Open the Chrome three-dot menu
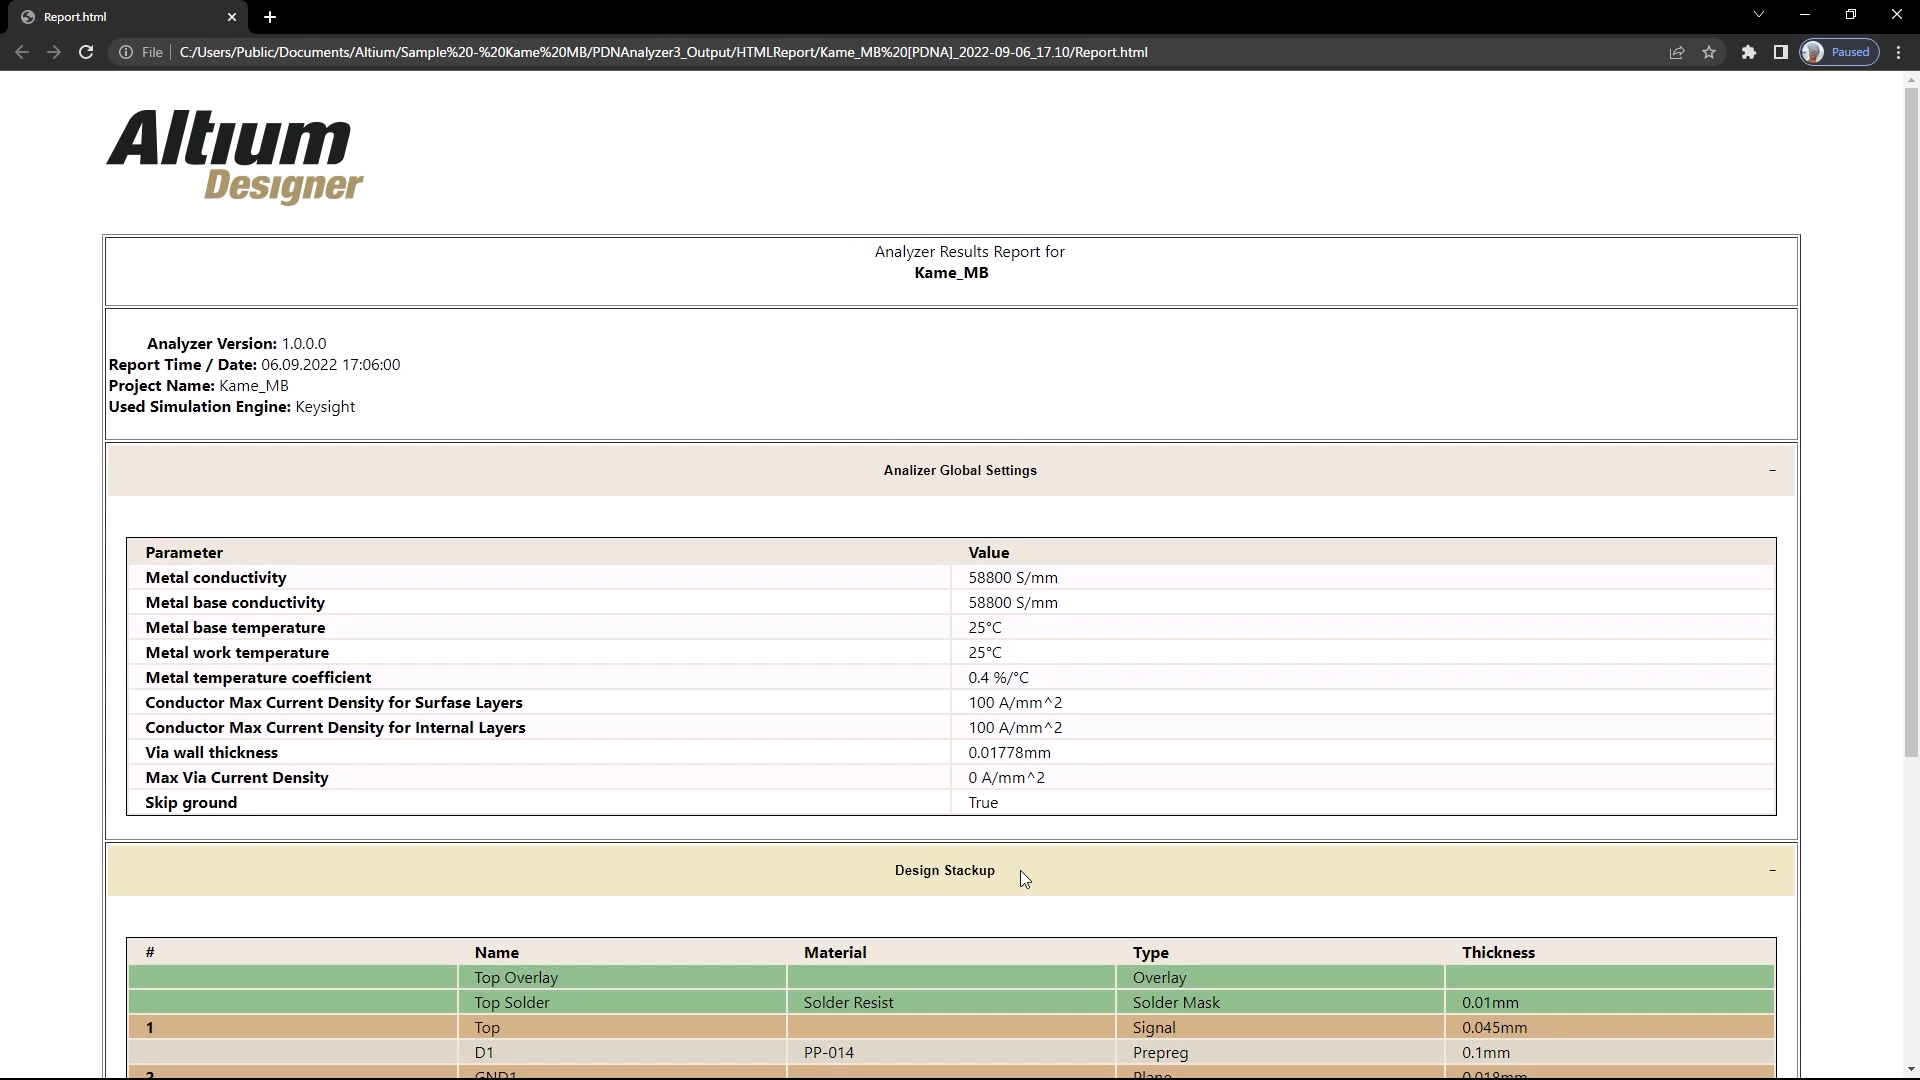Viewport: 1920px width, 1080px height. [x=1899, y=52]
